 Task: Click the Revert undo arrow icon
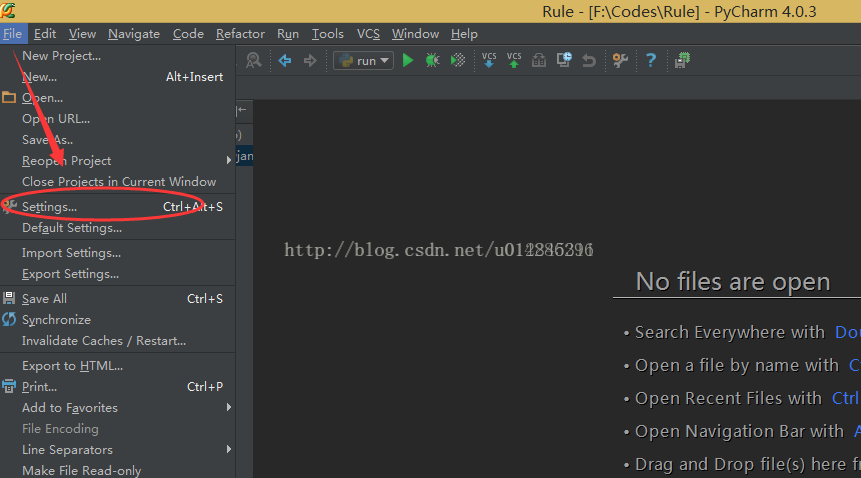pos(589,60)
